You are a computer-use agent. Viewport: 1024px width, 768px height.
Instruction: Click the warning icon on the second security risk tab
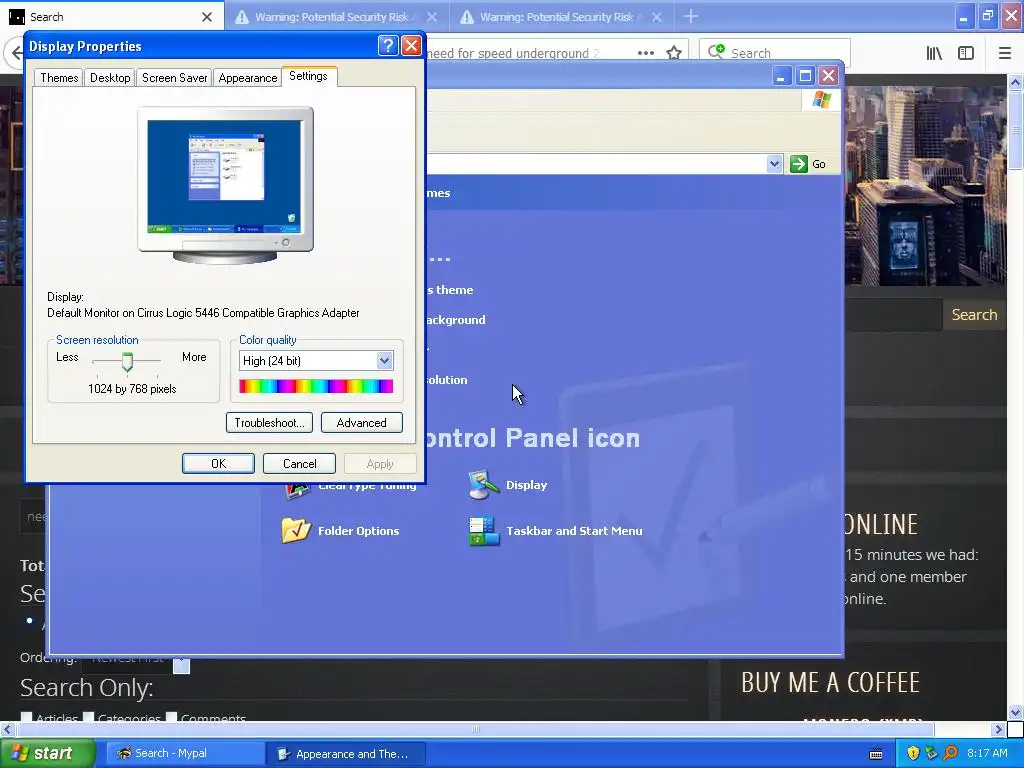coord(466,18)
